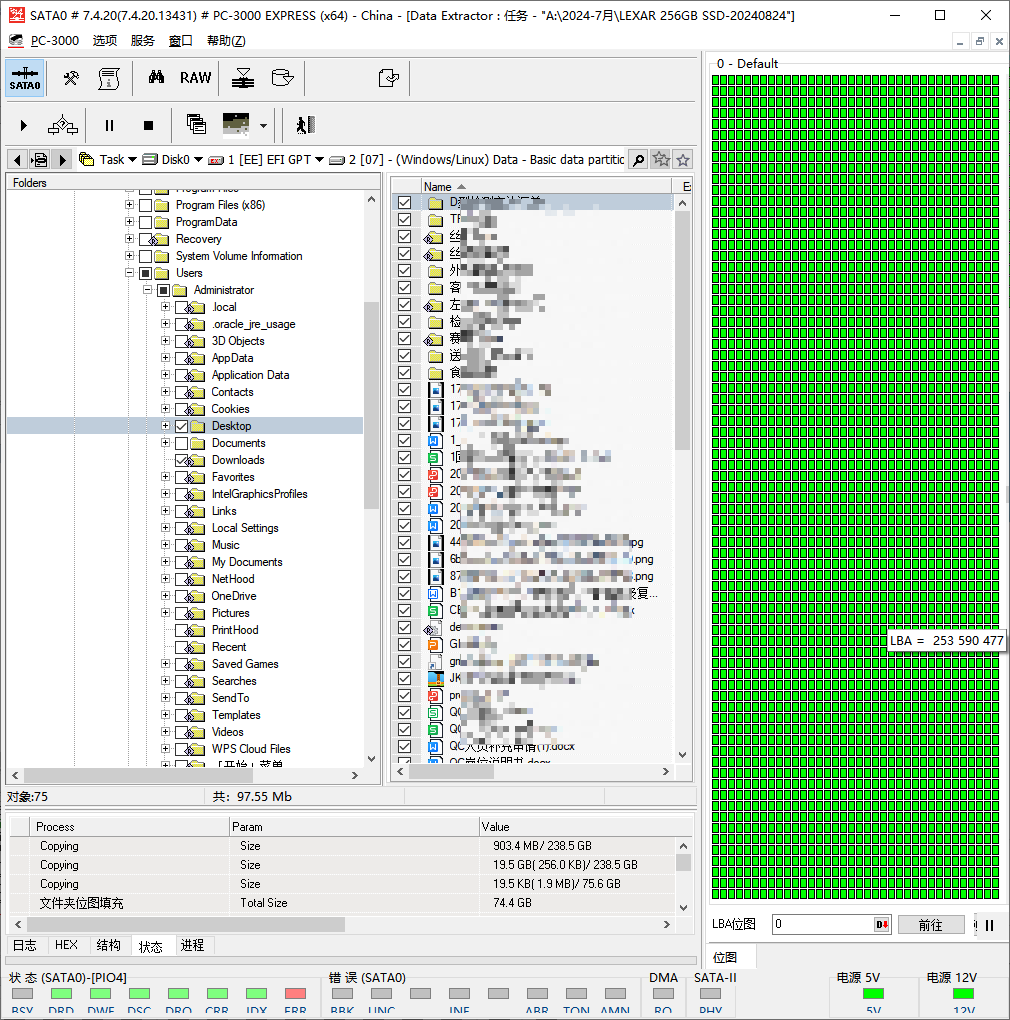
Task: Click the binoculars search icon
Action: coord(156,77)
